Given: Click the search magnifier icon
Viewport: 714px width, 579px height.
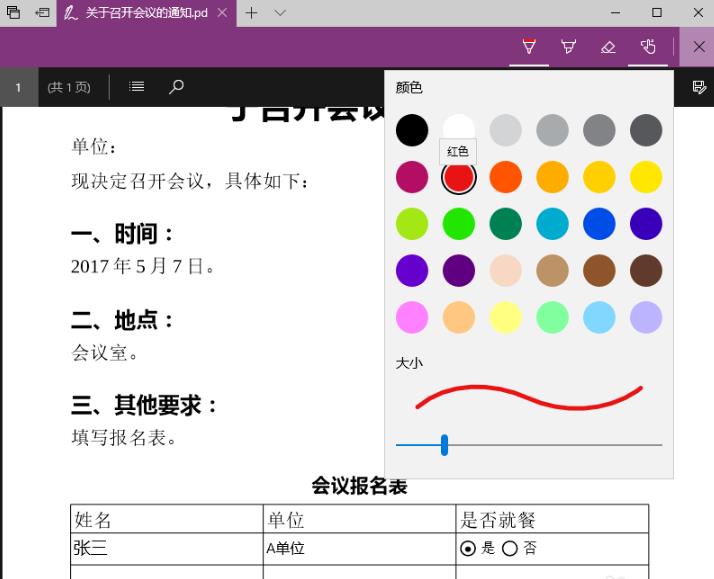Looking at the screenshot, I should pos(176,87).
